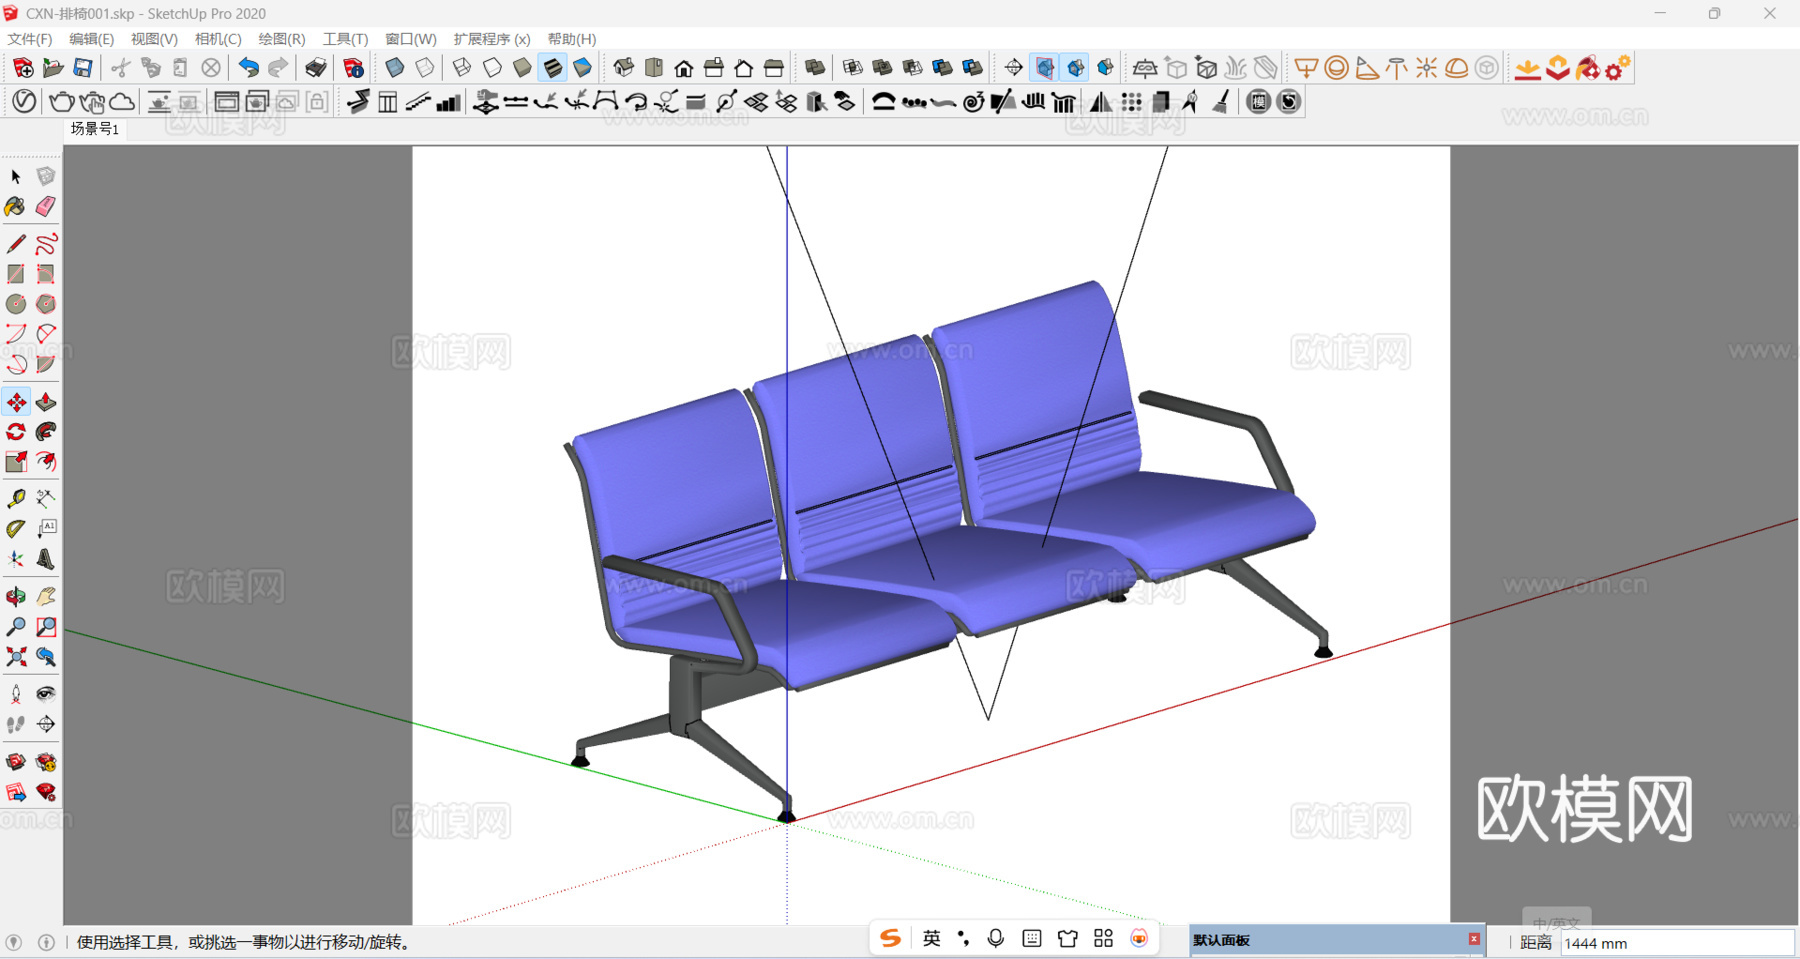Viewport: 1800px width, 959px height.
Task: Click the red gear extension icon
Action: (x=1617, y=68)
